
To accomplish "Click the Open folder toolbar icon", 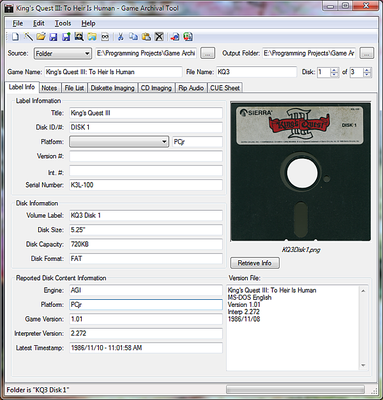I will coord(41,37).
